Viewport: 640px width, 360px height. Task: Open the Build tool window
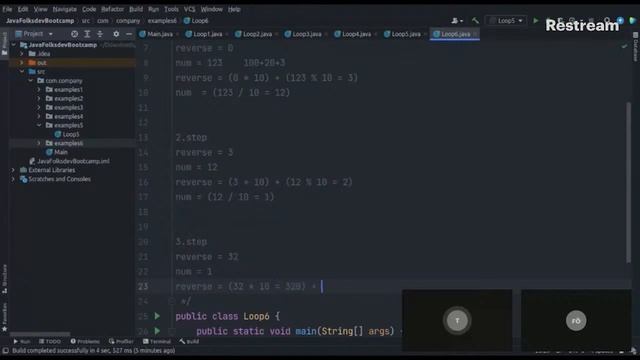pos(189,342)
